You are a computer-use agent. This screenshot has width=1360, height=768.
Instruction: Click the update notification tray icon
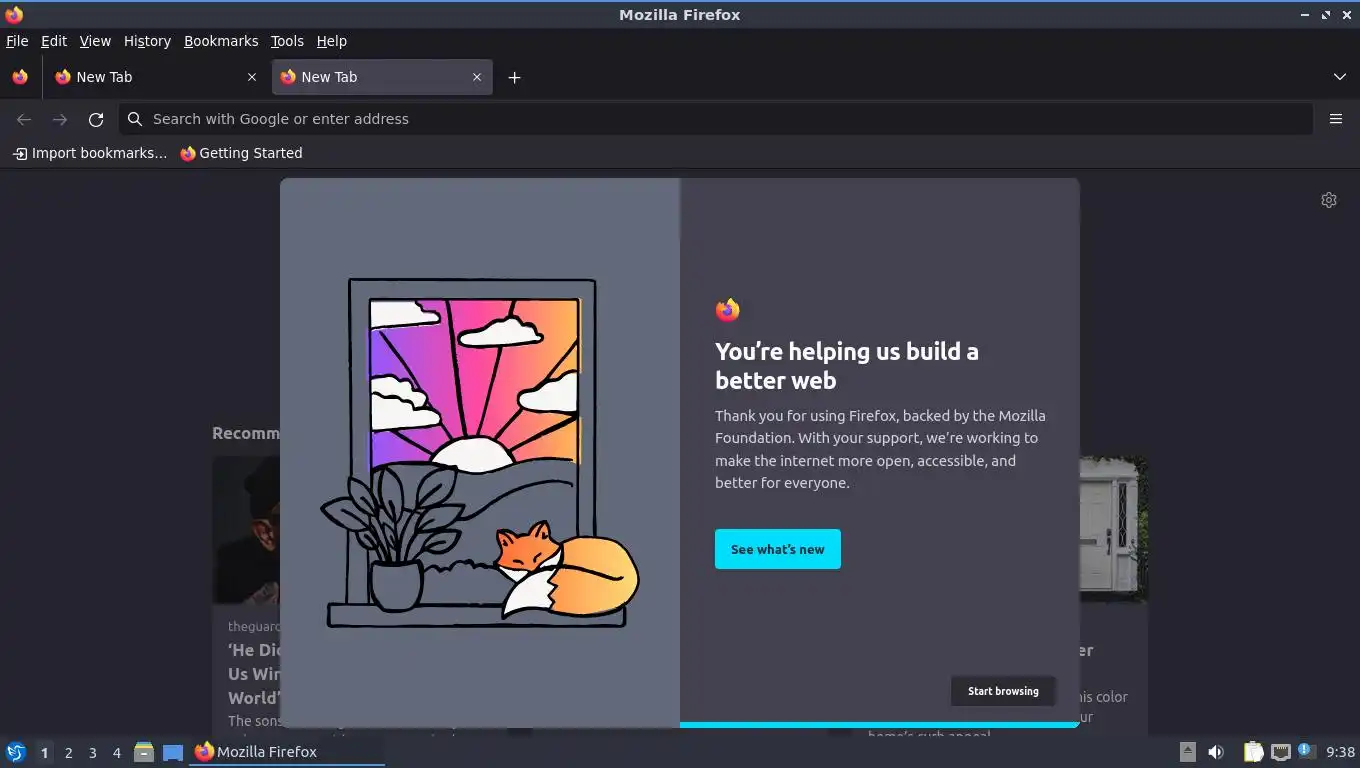1306,751
